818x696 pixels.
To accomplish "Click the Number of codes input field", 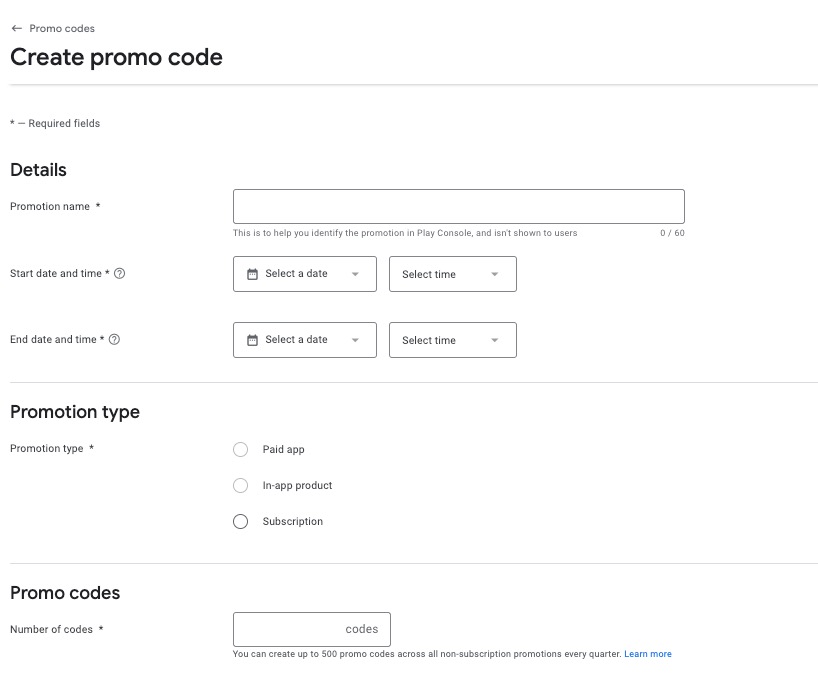I will (x=311, y=629).
